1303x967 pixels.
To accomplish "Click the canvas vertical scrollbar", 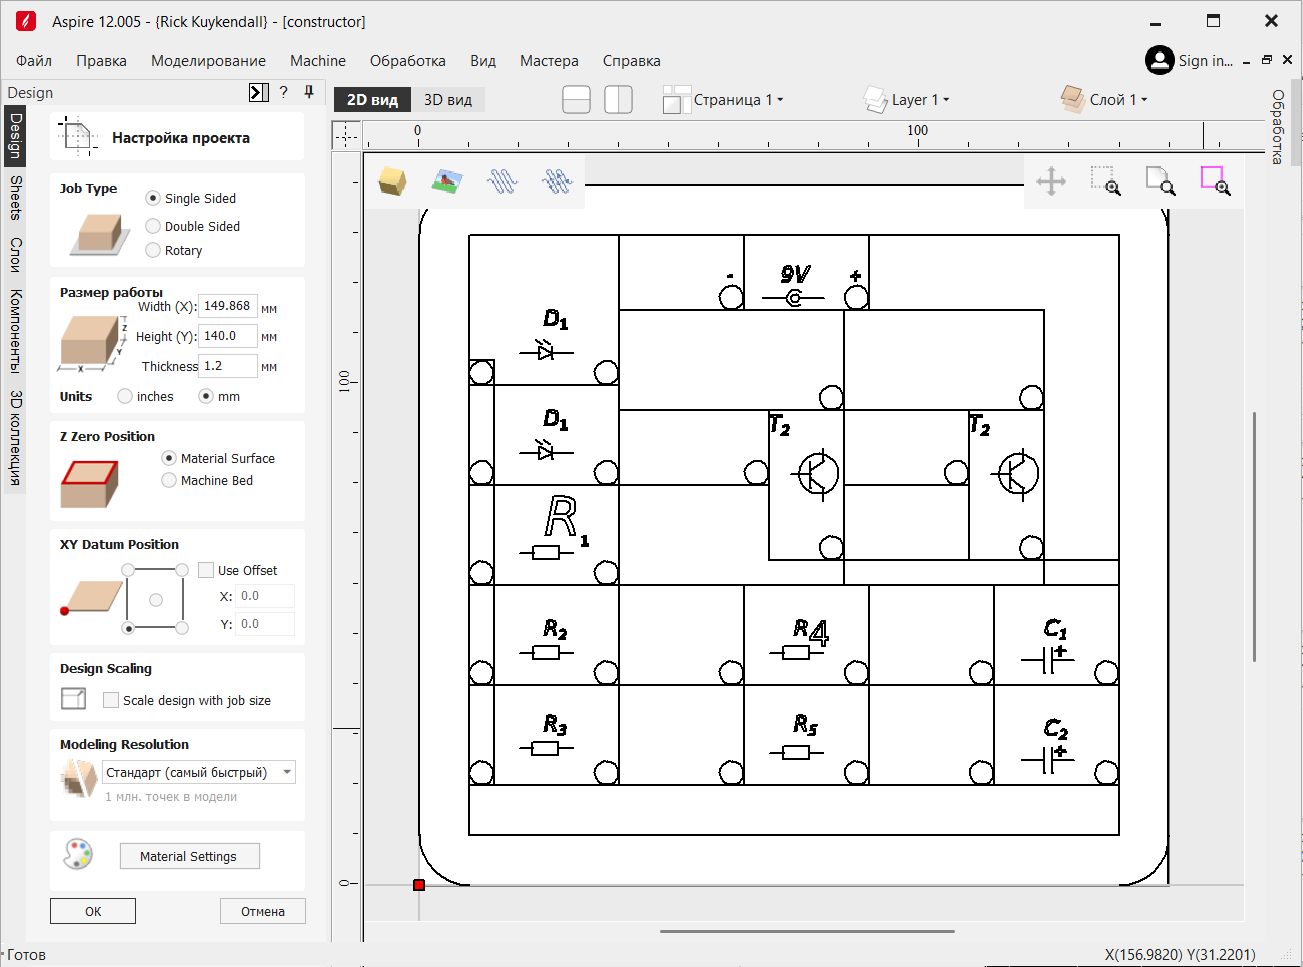I will click(x=1254, y=536).
